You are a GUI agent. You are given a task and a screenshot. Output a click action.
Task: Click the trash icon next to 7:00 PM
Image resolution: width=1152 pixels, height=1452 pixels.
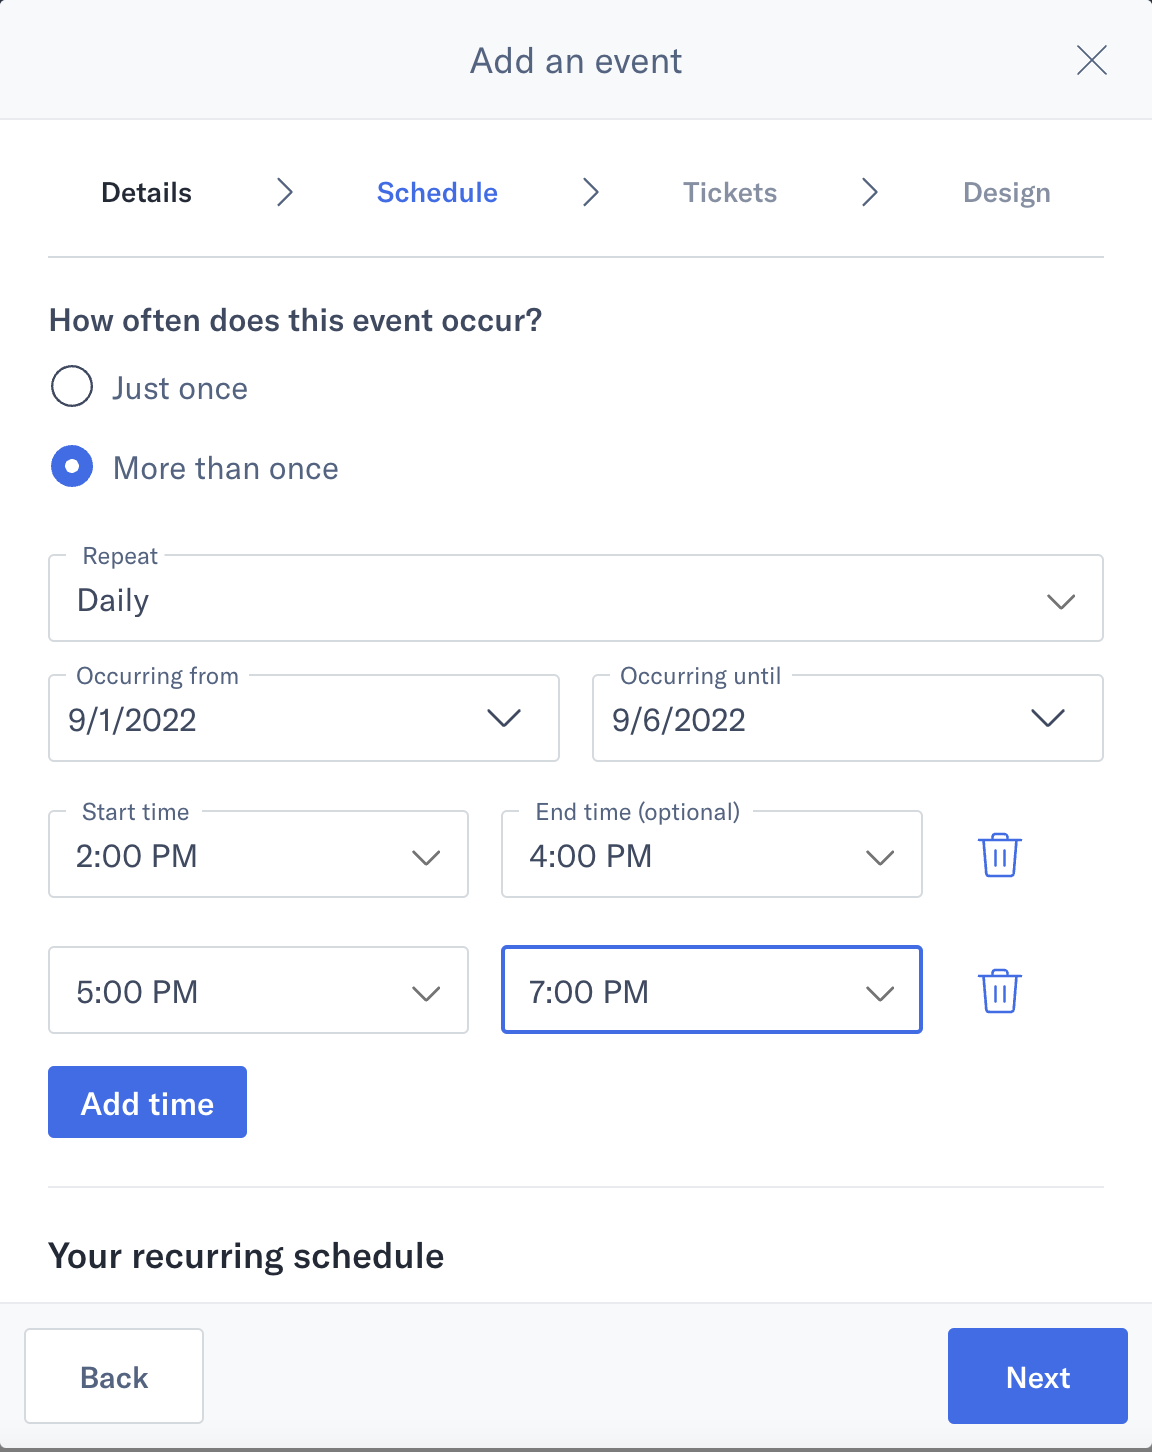coord(999,990)
